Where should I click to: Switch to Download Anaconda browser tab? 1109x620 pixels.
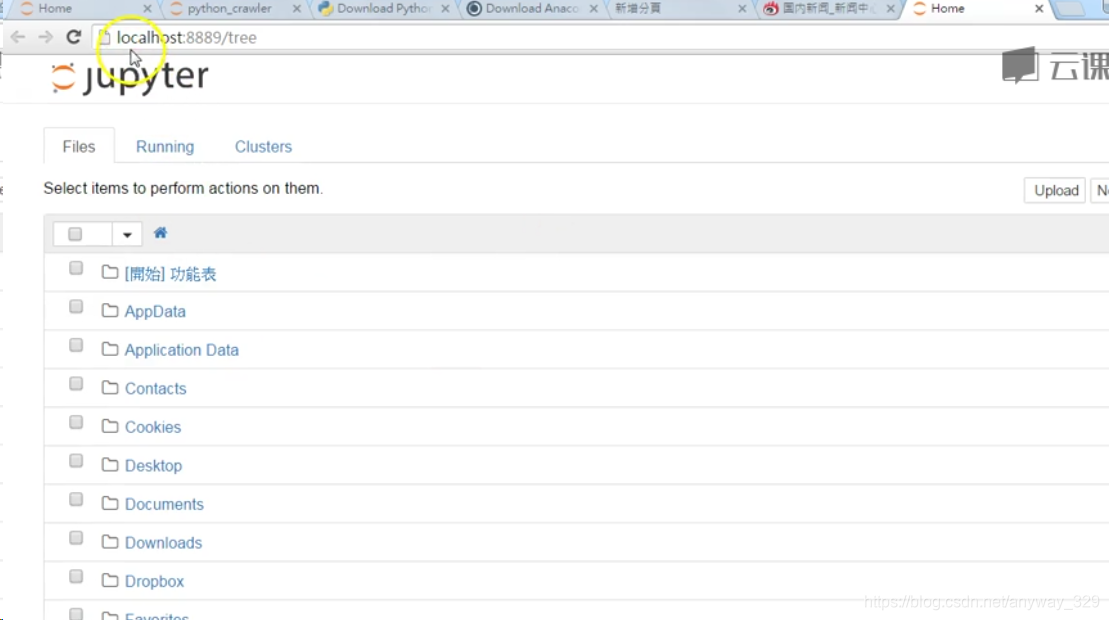click(532, 8)
